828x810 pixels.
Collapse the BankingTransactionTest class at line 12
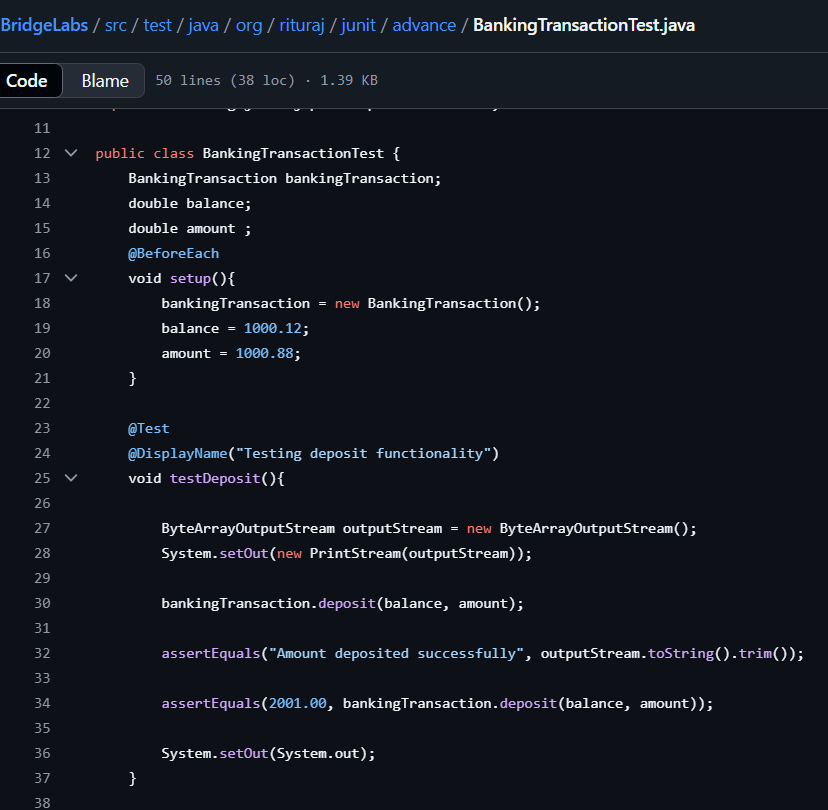tap(71, 153)
